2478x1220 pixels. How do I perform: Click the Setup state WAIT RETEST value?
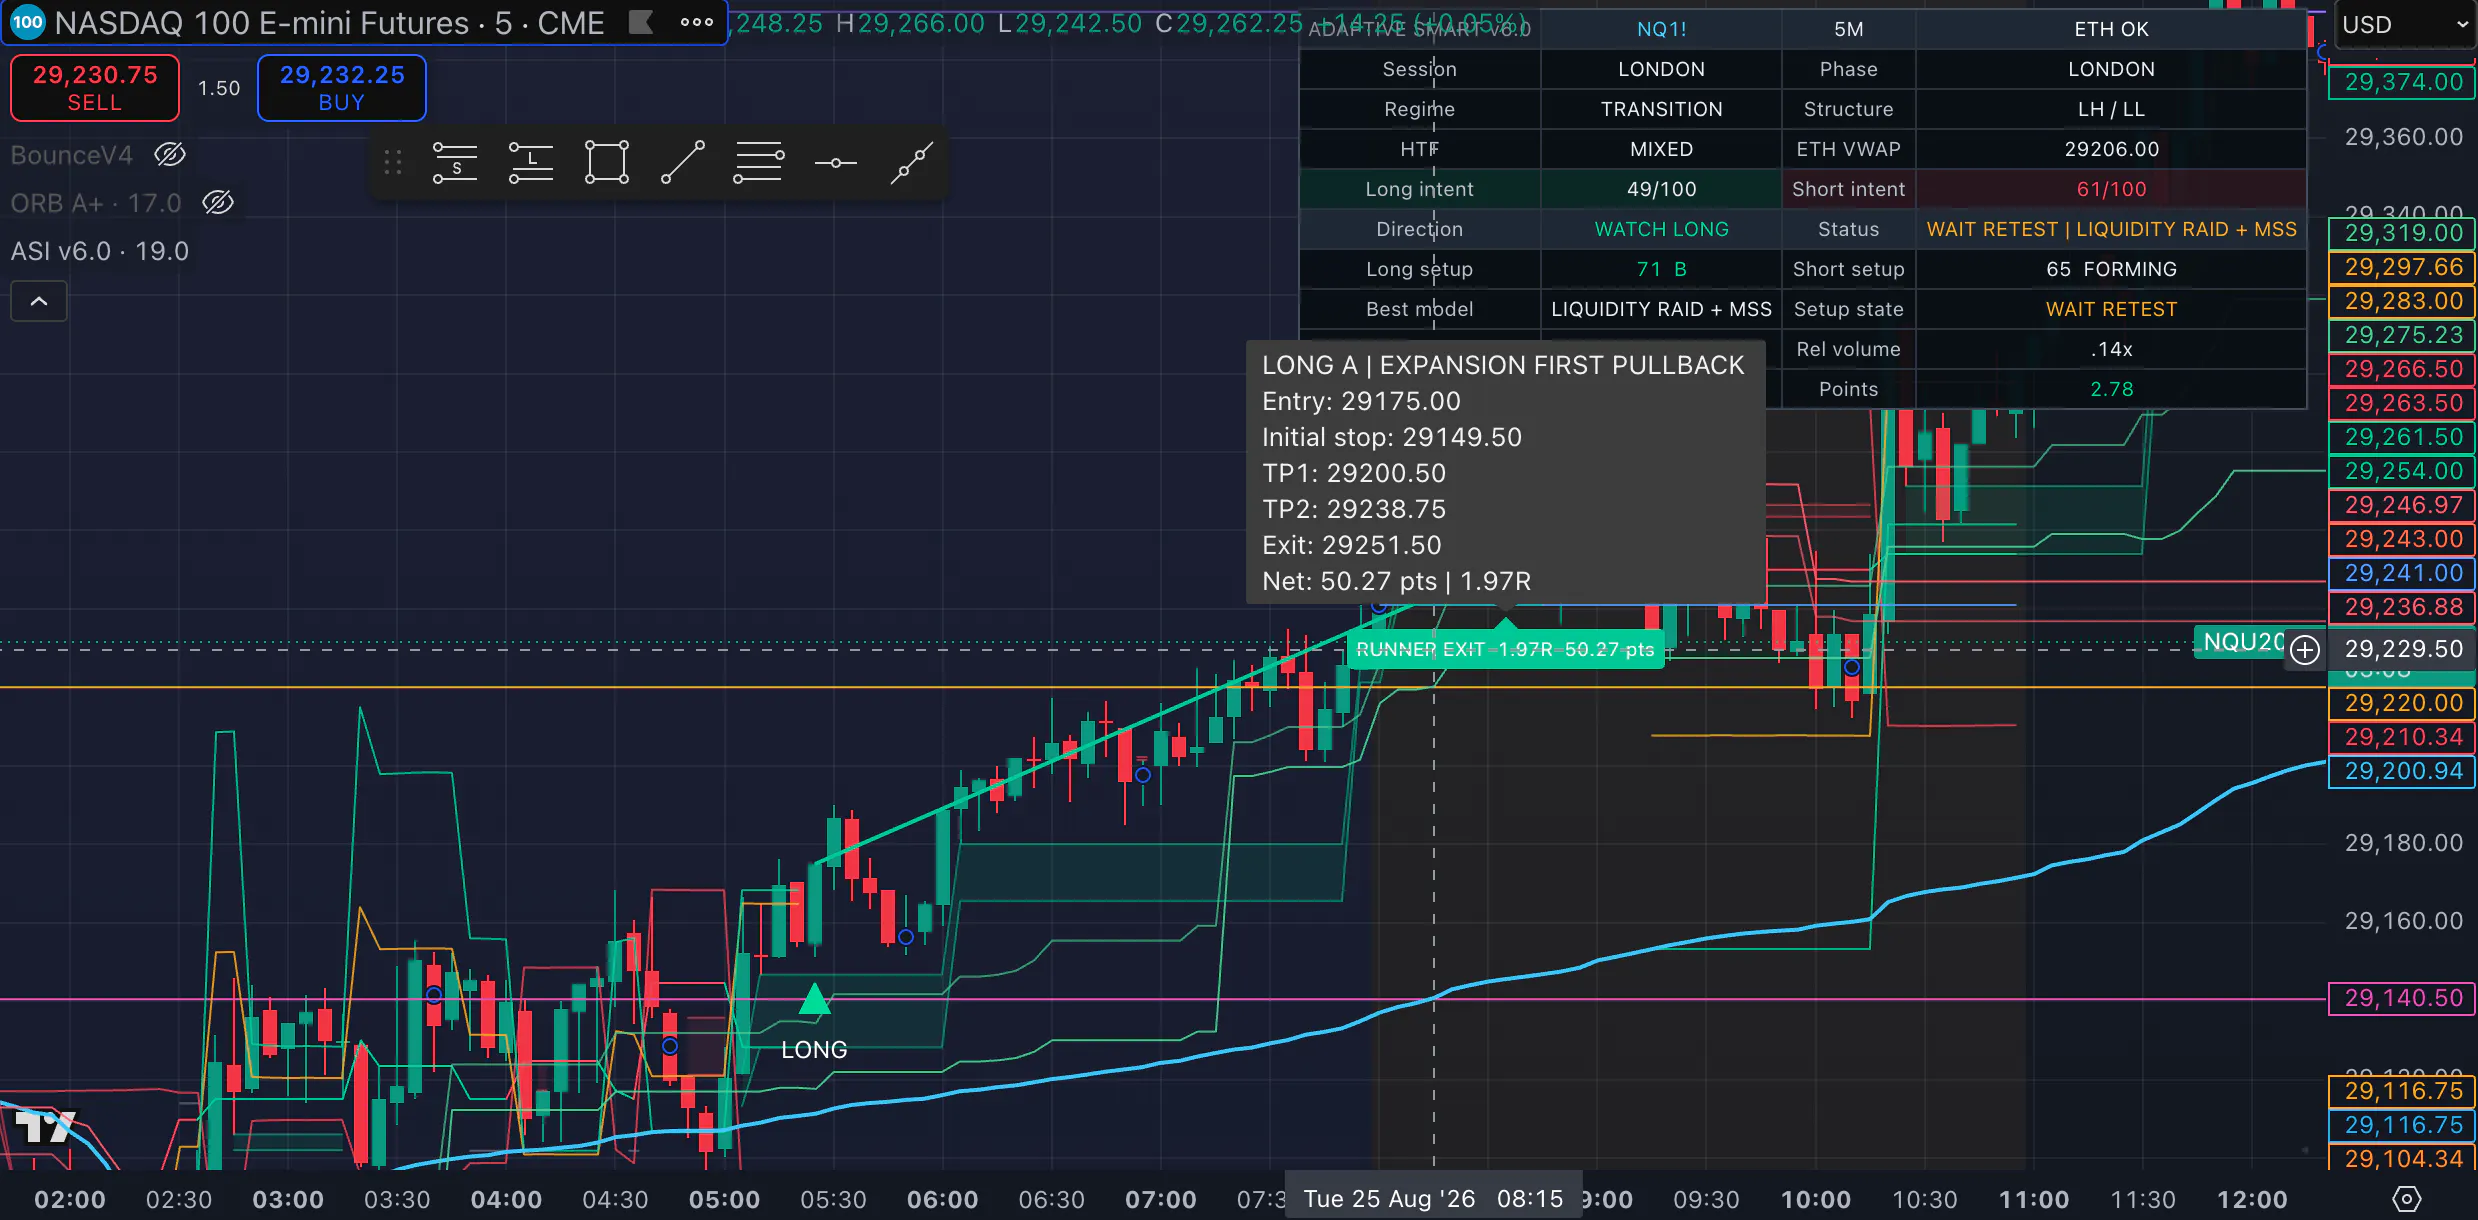(2111, 309)
